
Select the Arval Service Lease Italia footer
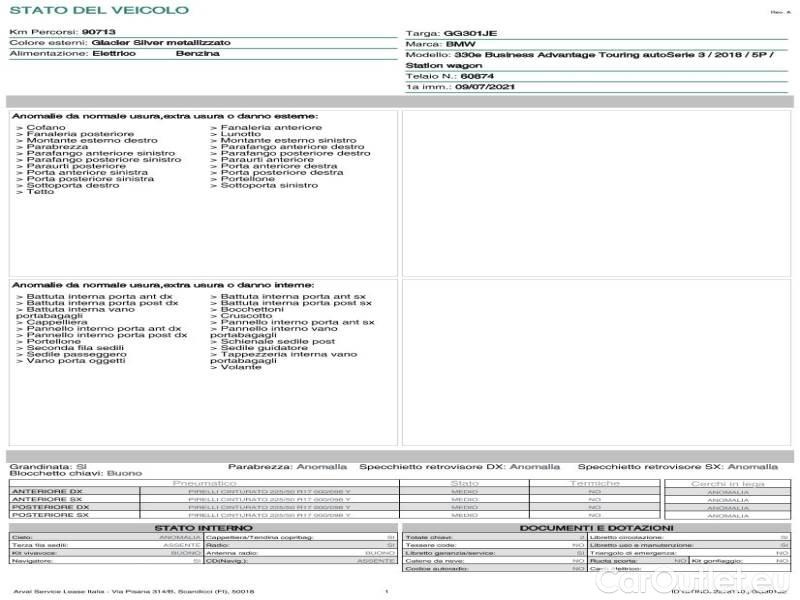tap(134, 592)
